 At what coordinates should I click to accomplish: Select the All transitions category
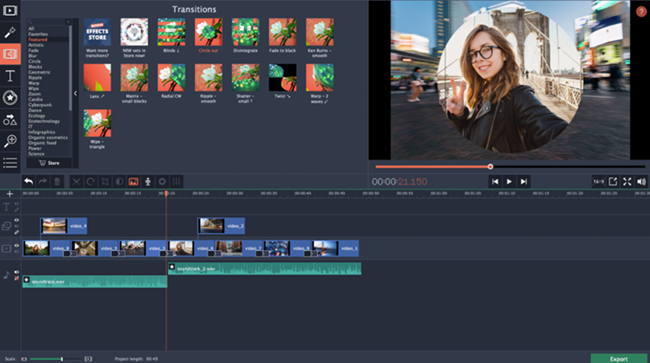pos(31,29)
